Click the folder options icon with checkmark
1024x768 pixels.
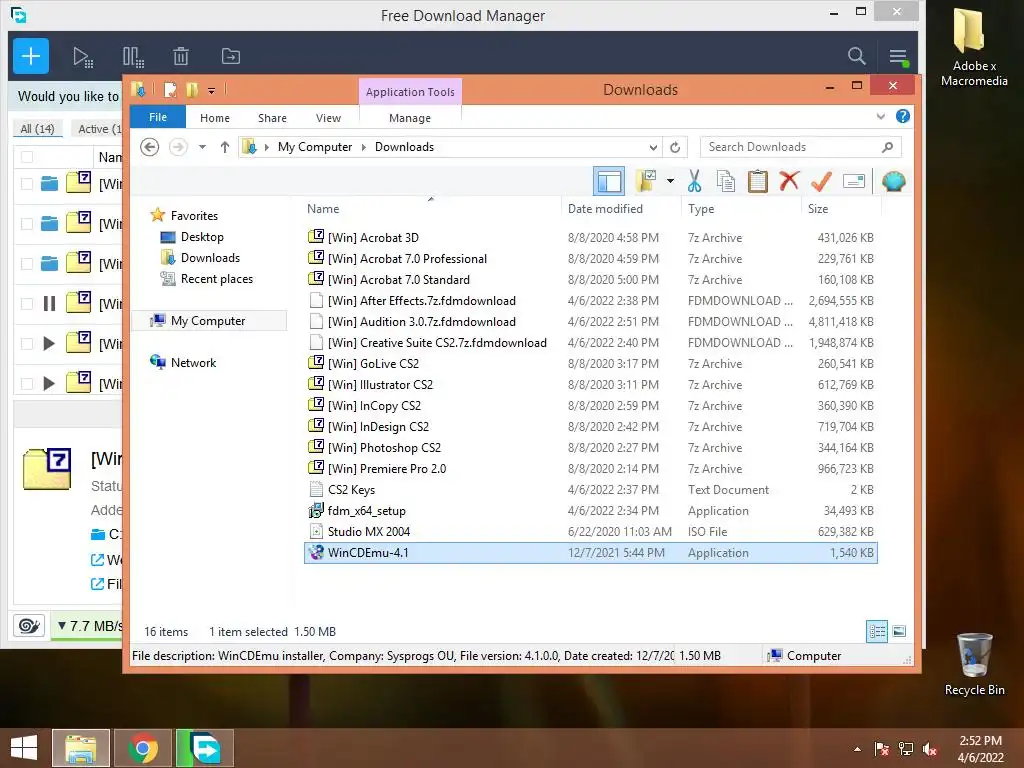click(647, 181)
